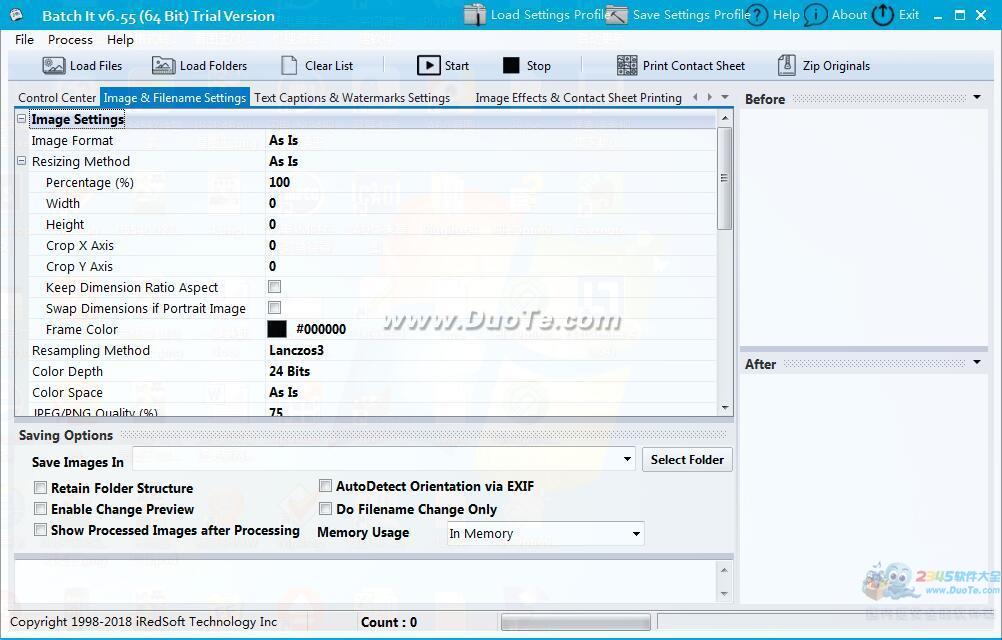Image resolution: width=1002 pixels, height=640 pixels.
Task: Click the Count : 0 status entry
Action: point(389,622)
